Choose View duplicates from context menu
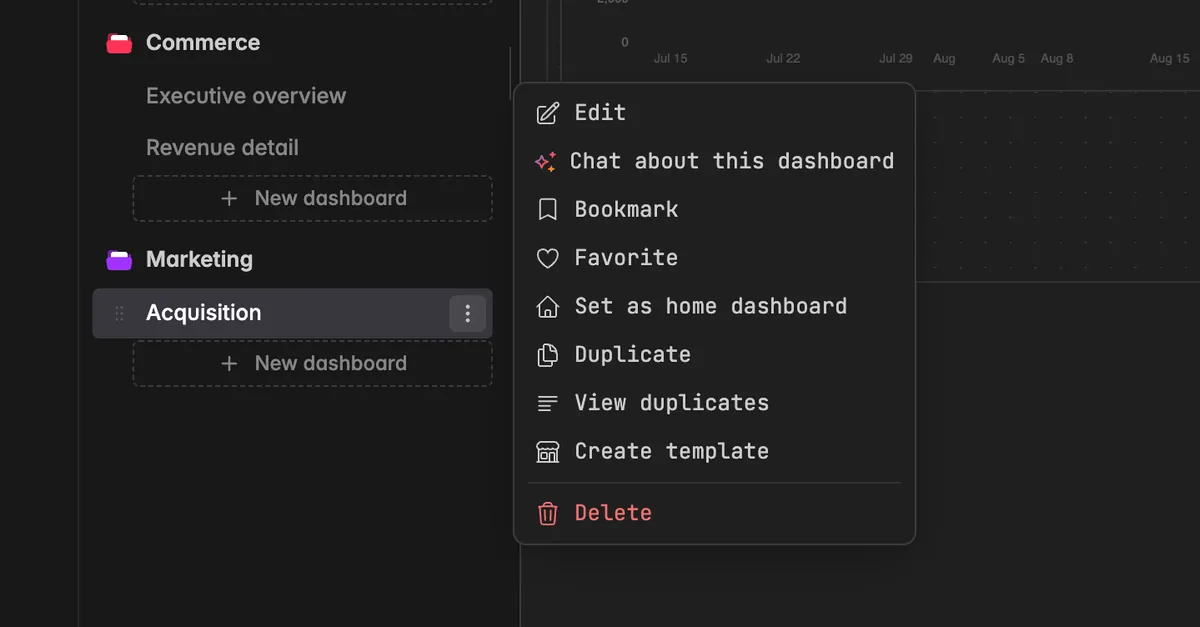 pyautogui.click(x=714, y=403)
